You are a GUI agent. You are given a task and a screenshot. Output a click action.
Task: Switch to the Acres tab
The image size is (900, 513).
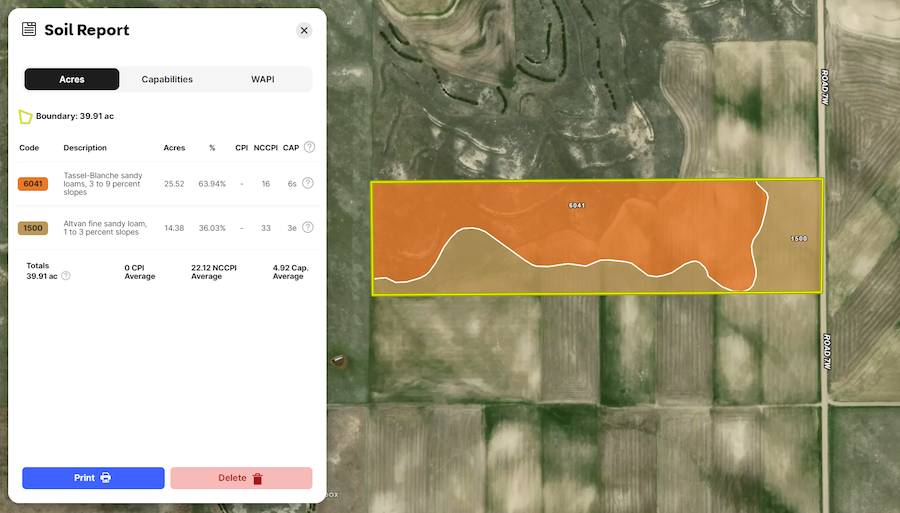coord(72,79)
